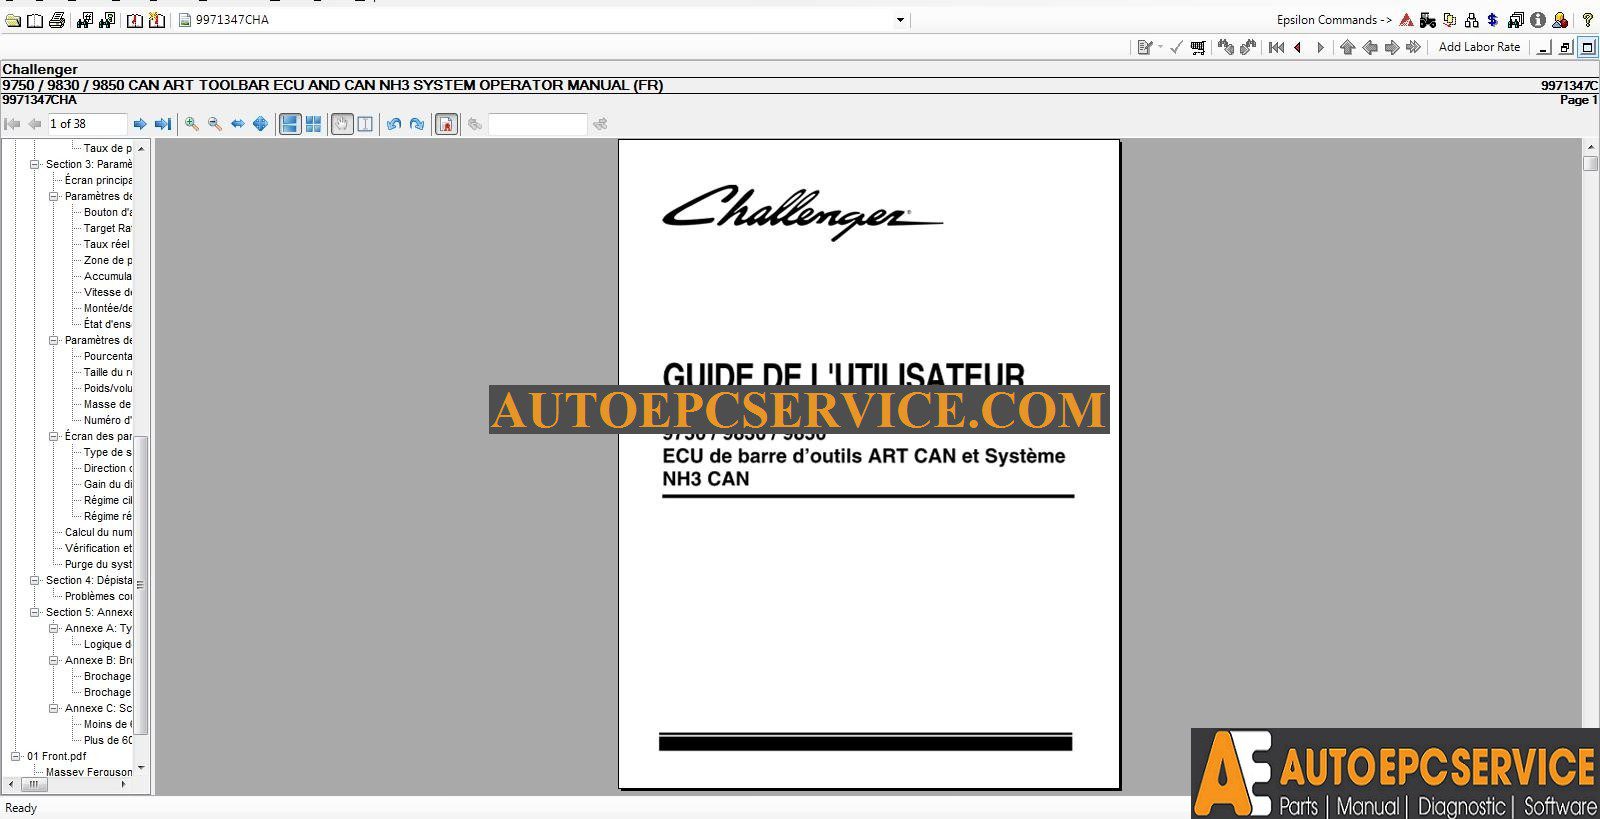Open dropdown arrow beside the notes icon
1600x819 pixels.
(1160, 47)
